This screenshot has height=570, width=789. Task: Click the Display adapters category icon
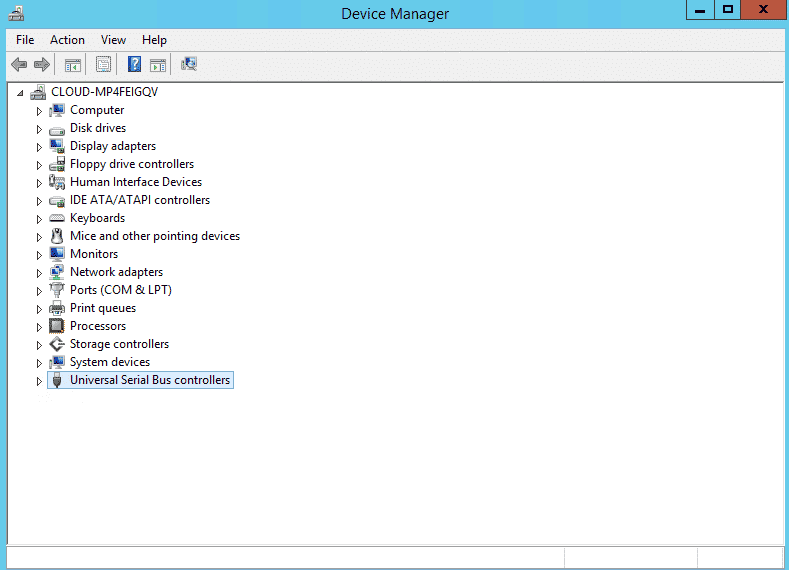pos(57,146)
